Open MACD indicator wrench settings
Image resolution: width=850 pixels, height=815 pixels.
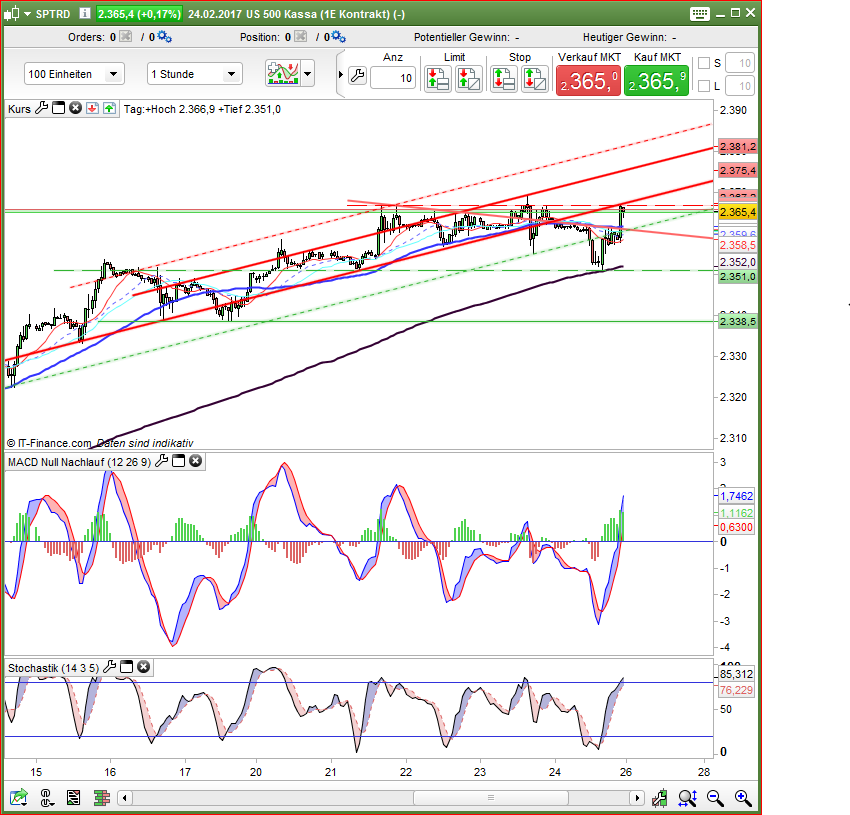point(162,461)
